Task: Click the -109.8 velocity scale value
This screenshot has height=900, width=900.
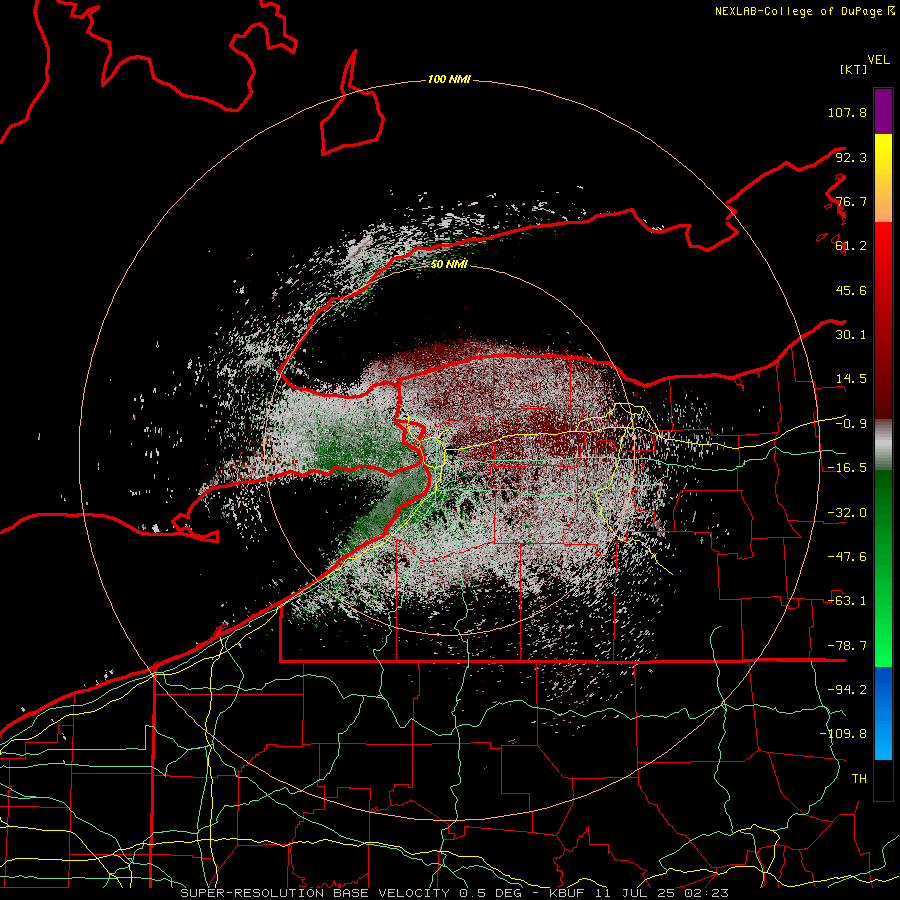Action: [x=843, y=734]
